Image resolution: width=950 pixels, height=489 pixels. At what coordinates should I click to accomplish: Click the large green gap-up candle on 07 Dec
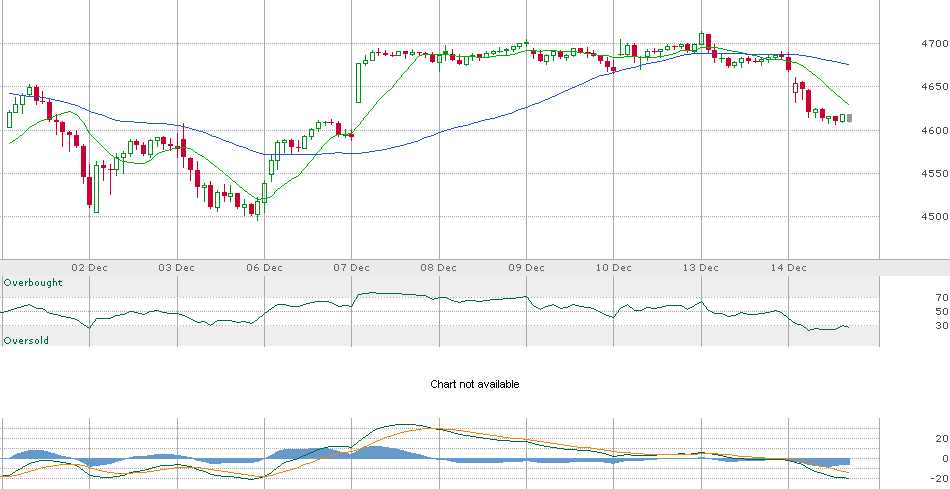[359, 82]
